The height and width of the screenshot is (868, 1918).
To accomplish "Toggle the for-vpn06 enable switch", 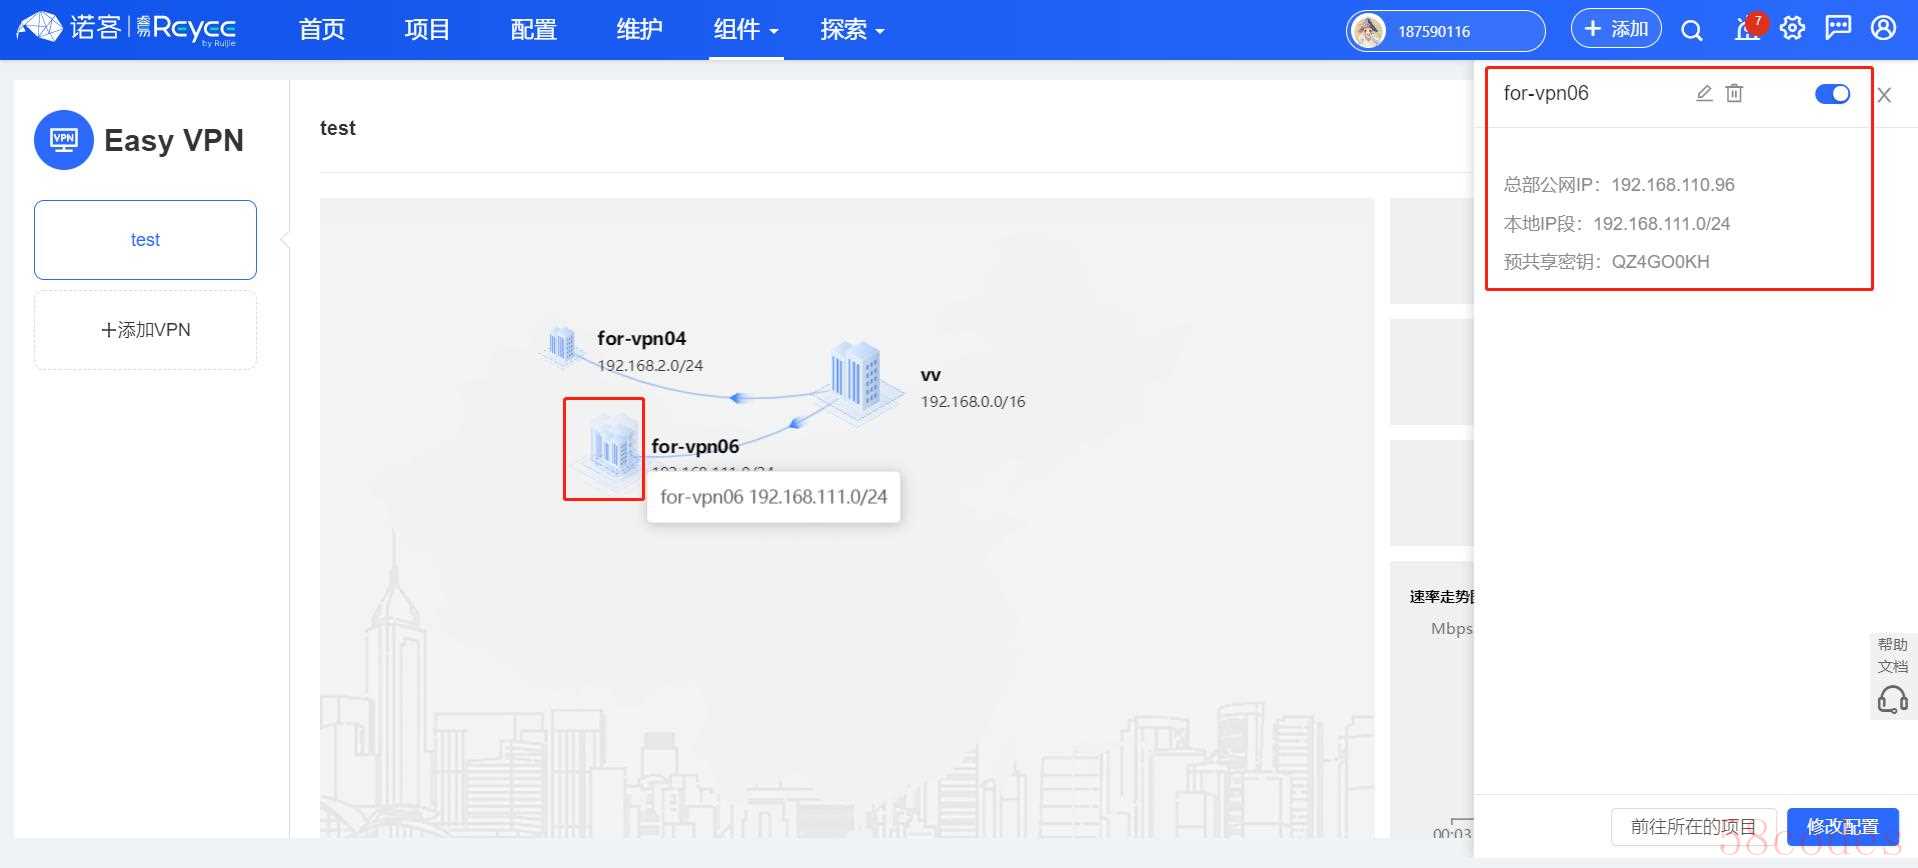I will (x=1832, y=94).
